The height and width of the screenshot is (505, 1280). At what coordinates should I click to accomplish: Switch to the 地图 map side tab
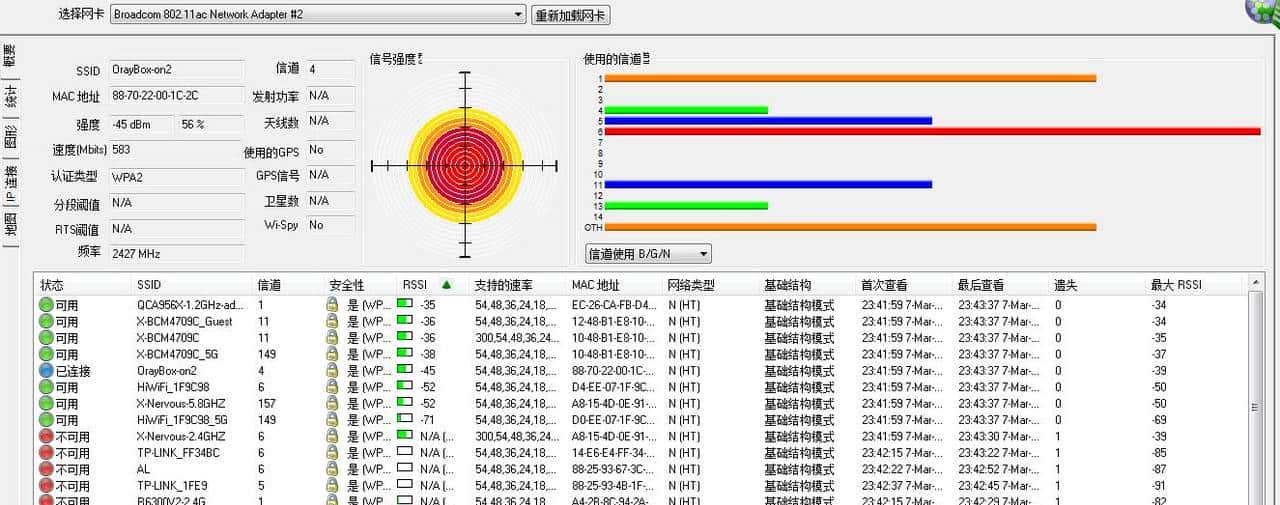click(10, 225)
